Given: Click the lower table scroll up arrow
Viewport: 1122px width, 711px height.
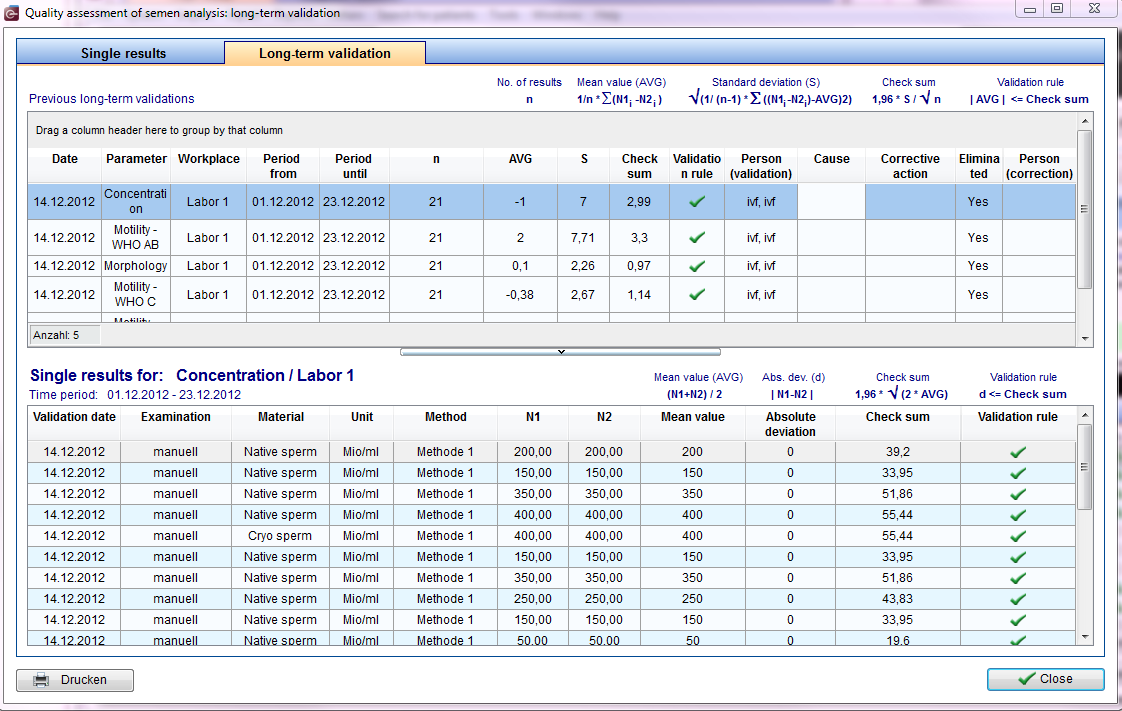Looking at the screenshot, I should tap(1085, 416).
